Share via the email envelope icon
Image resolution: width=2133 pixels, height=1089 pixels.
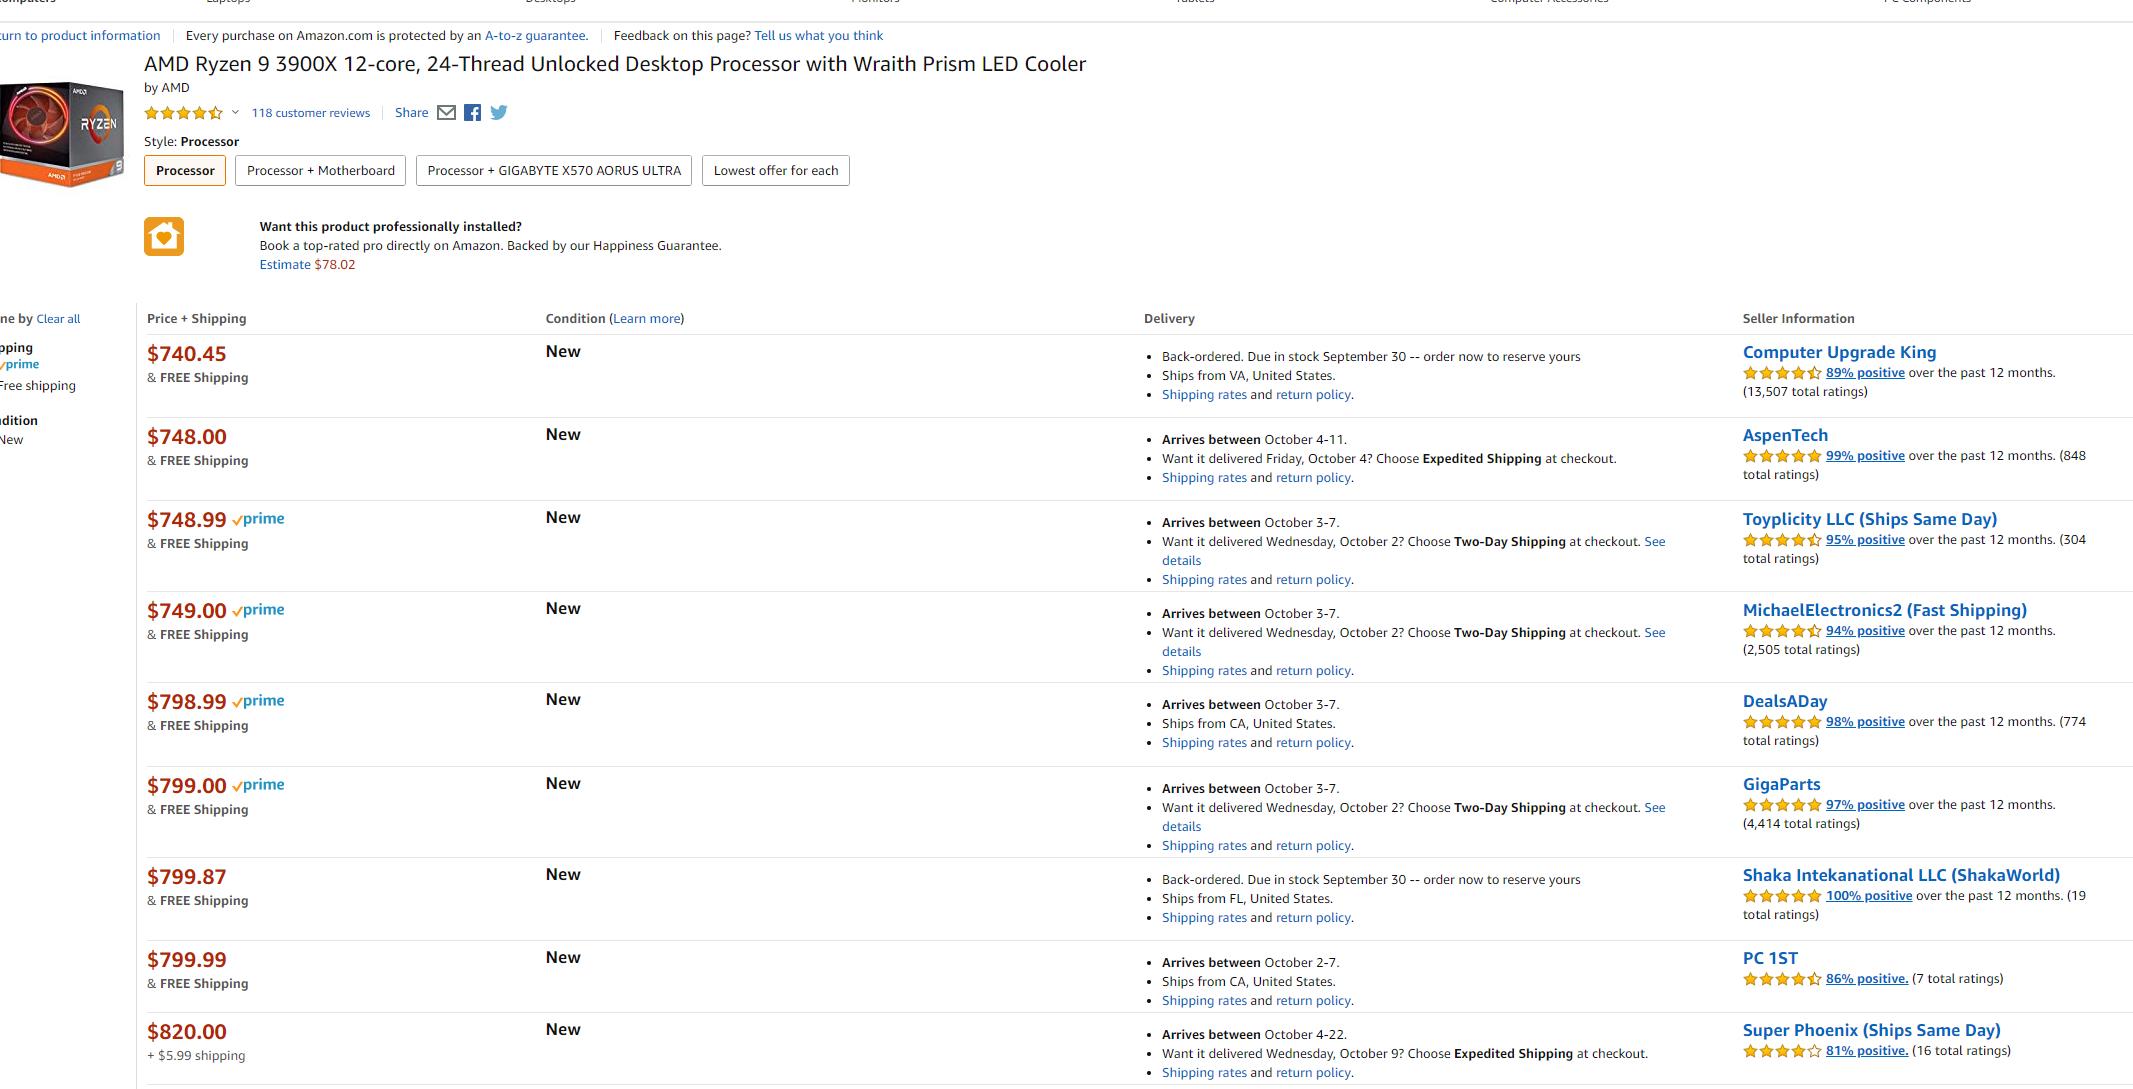point(446,113)
